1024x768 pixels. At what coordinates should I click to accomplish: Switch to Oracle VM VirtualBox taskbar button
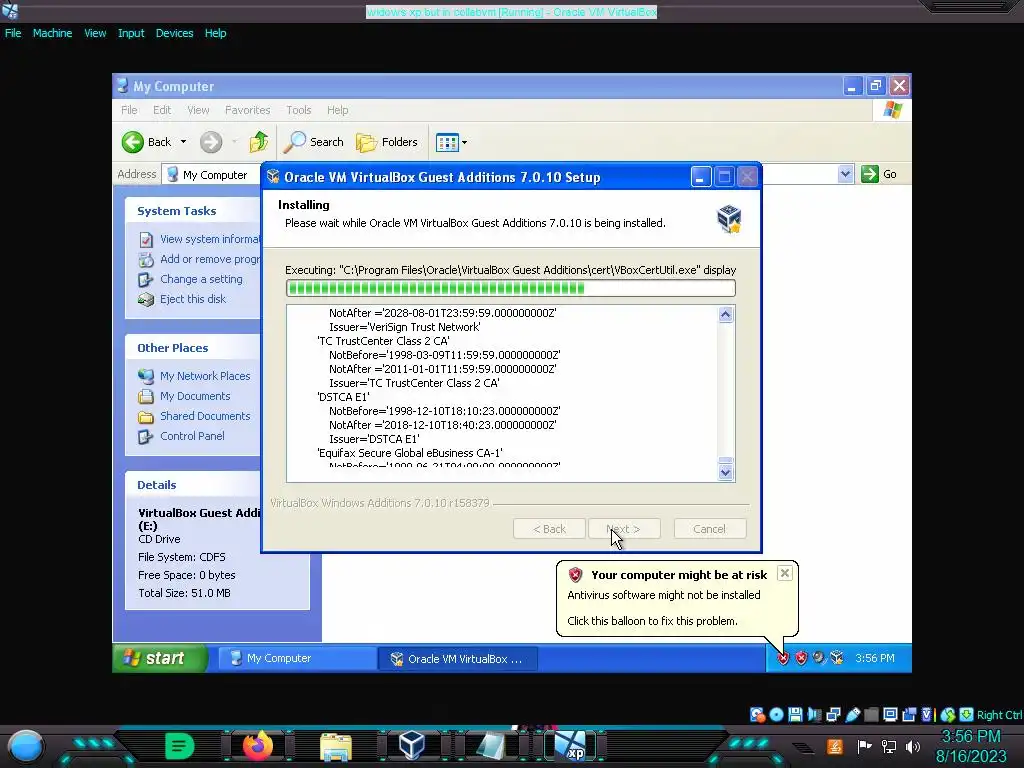coord(458,658)
